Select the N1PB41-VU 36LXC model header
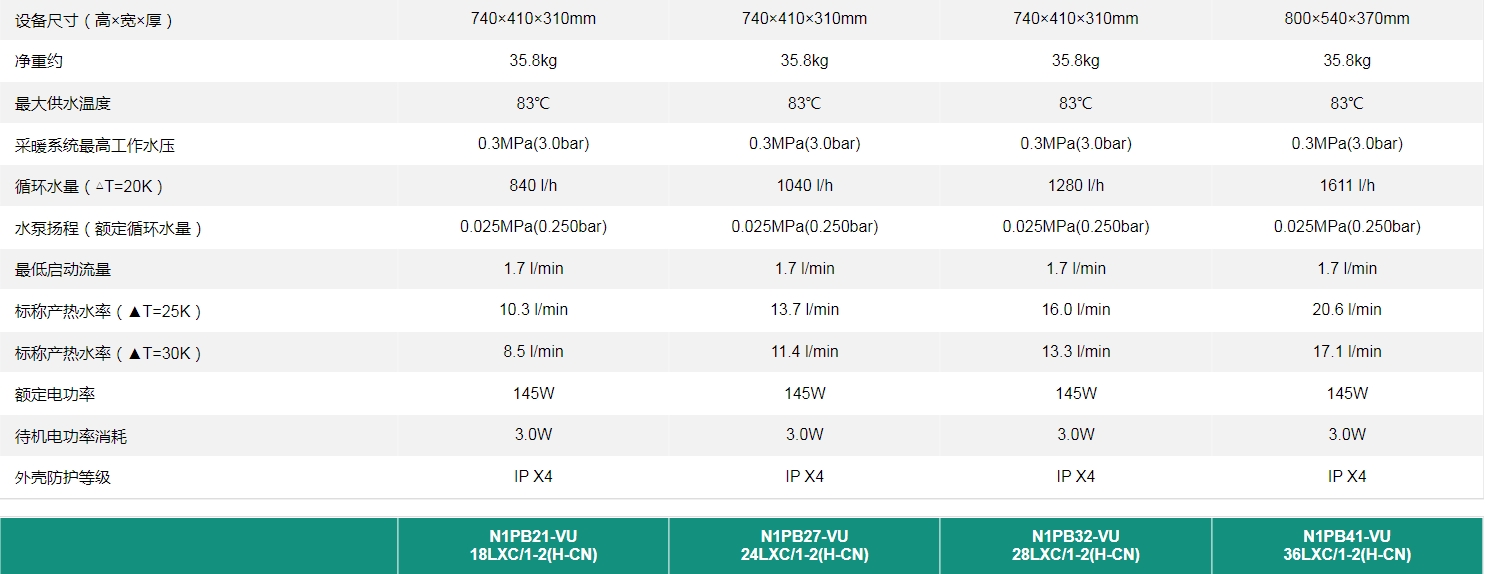This screenshot has width=1485, height=574. click(1346, 545)
